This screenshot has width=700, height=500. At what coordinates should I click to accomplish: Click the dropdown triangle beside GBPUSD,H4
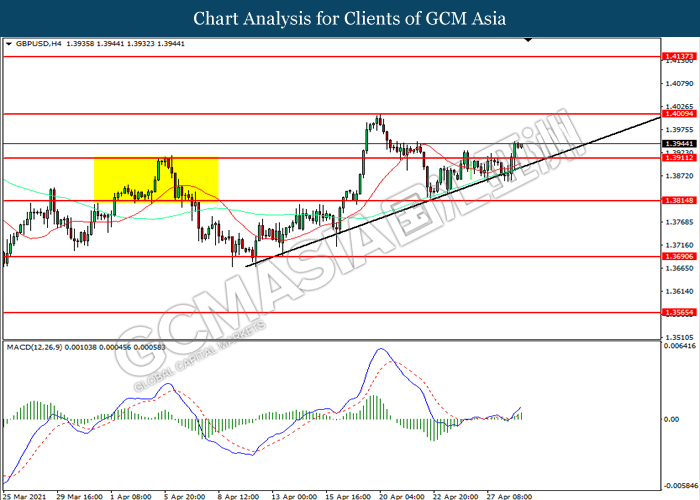pos(9,44)
